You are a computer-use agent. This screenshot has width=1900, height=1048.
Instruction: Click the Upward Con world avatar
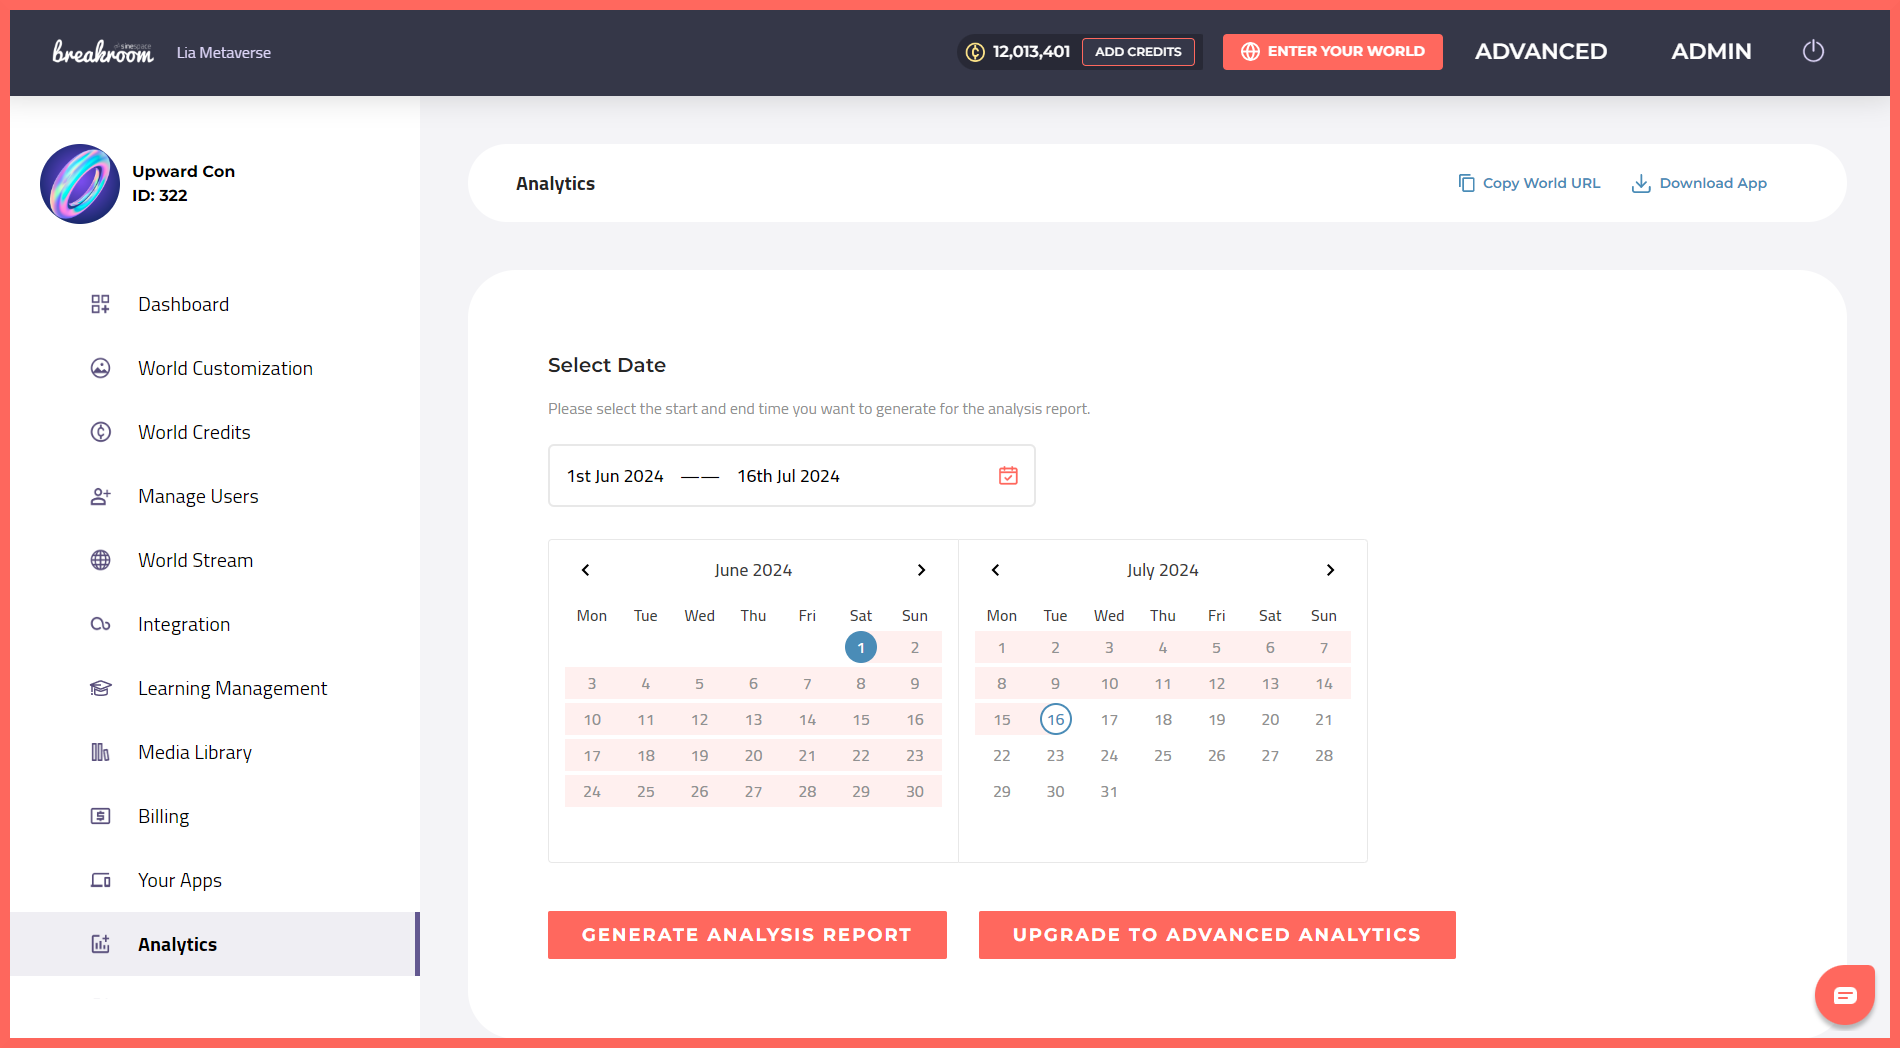[80, 184]
